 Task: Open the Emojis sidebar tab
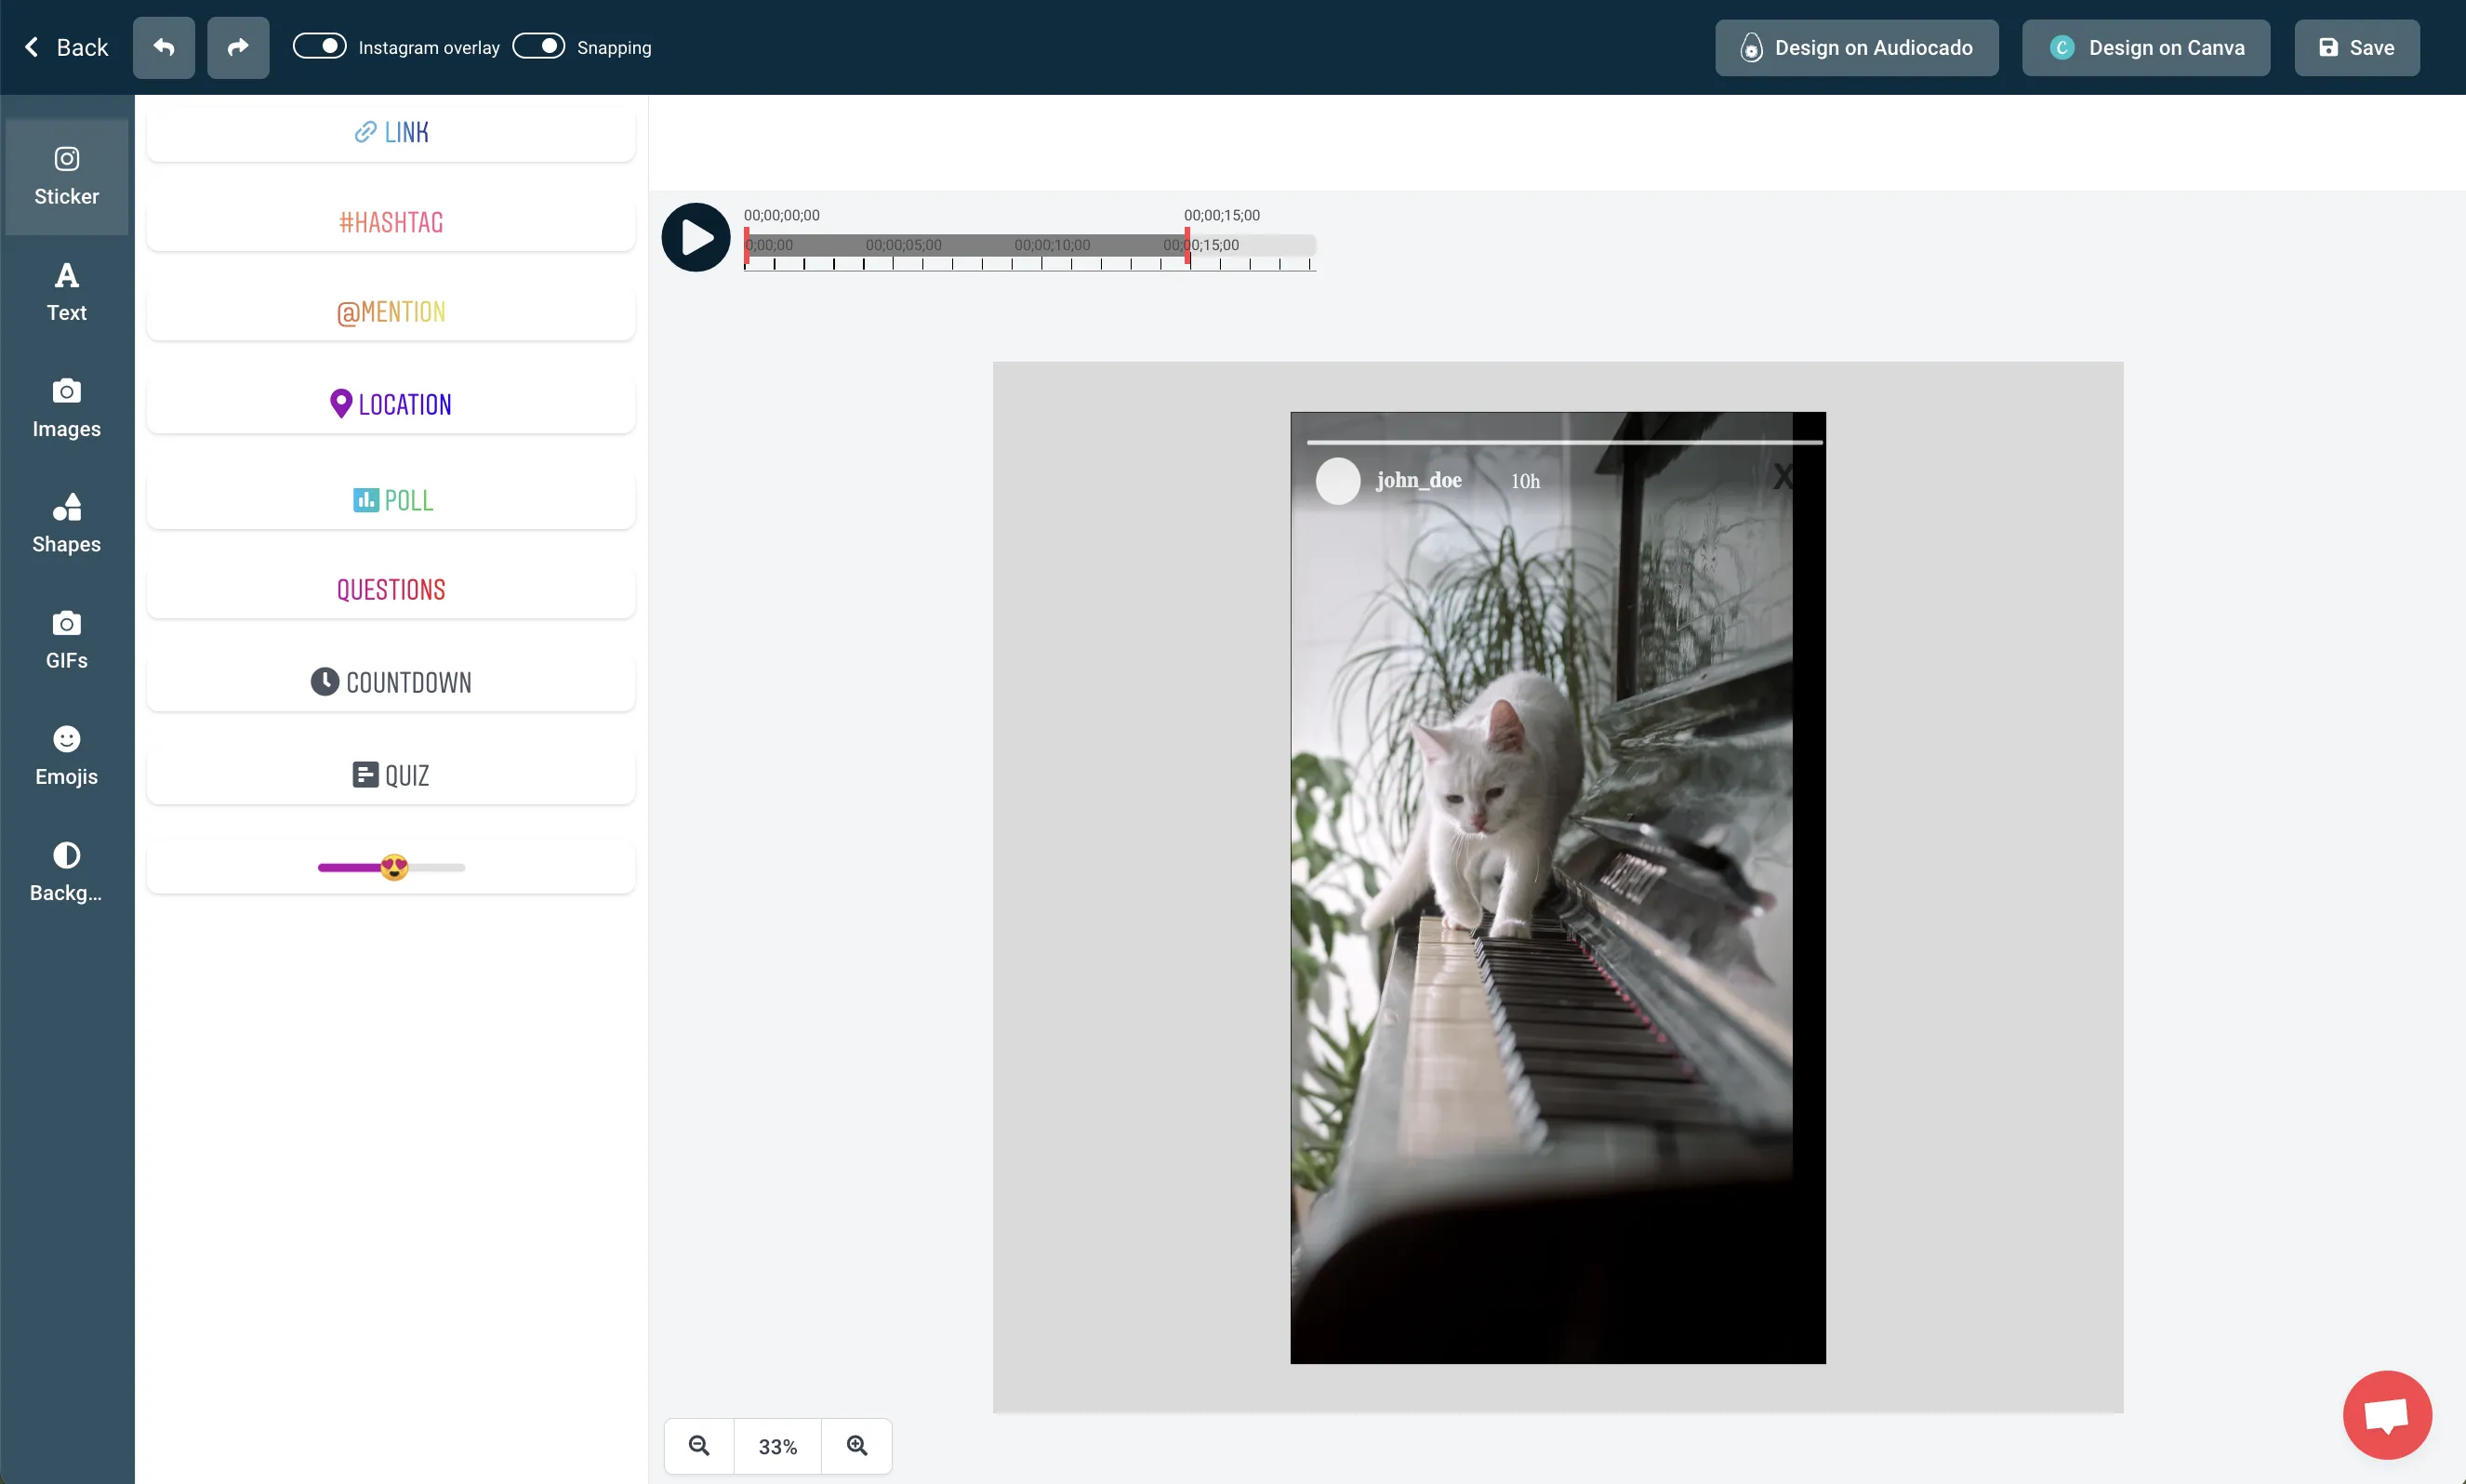pos(67,756)
